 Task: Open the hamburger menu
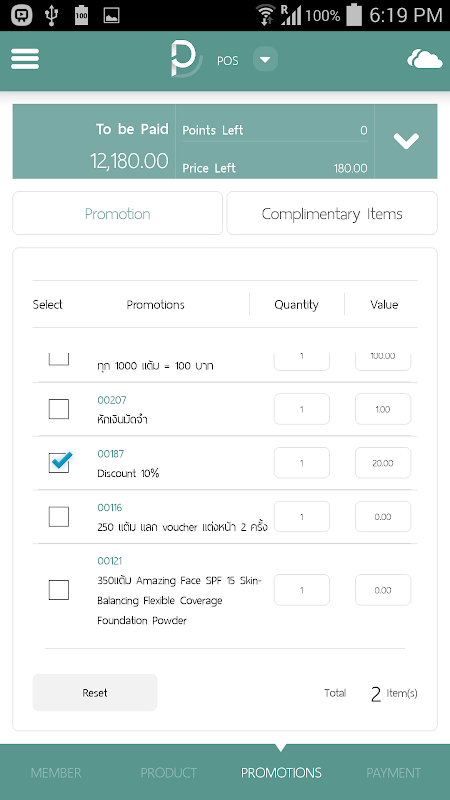tap(25, 59)
